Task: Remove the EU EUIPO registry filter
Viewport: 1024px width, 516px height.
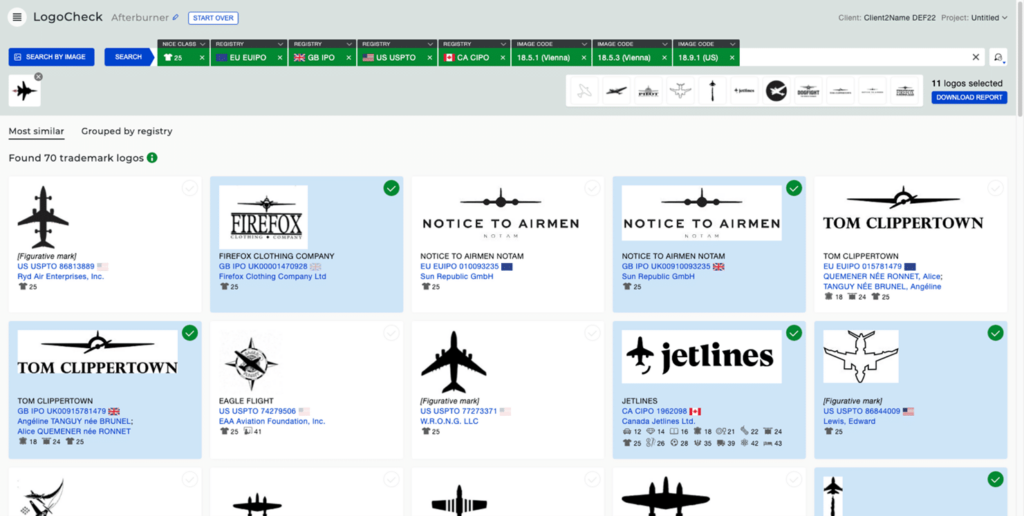Action: 282,58
